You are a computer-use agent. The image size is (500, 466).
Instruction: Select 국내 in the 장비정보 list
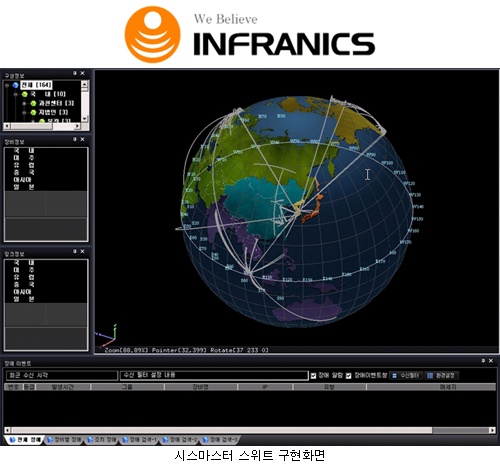24,151
